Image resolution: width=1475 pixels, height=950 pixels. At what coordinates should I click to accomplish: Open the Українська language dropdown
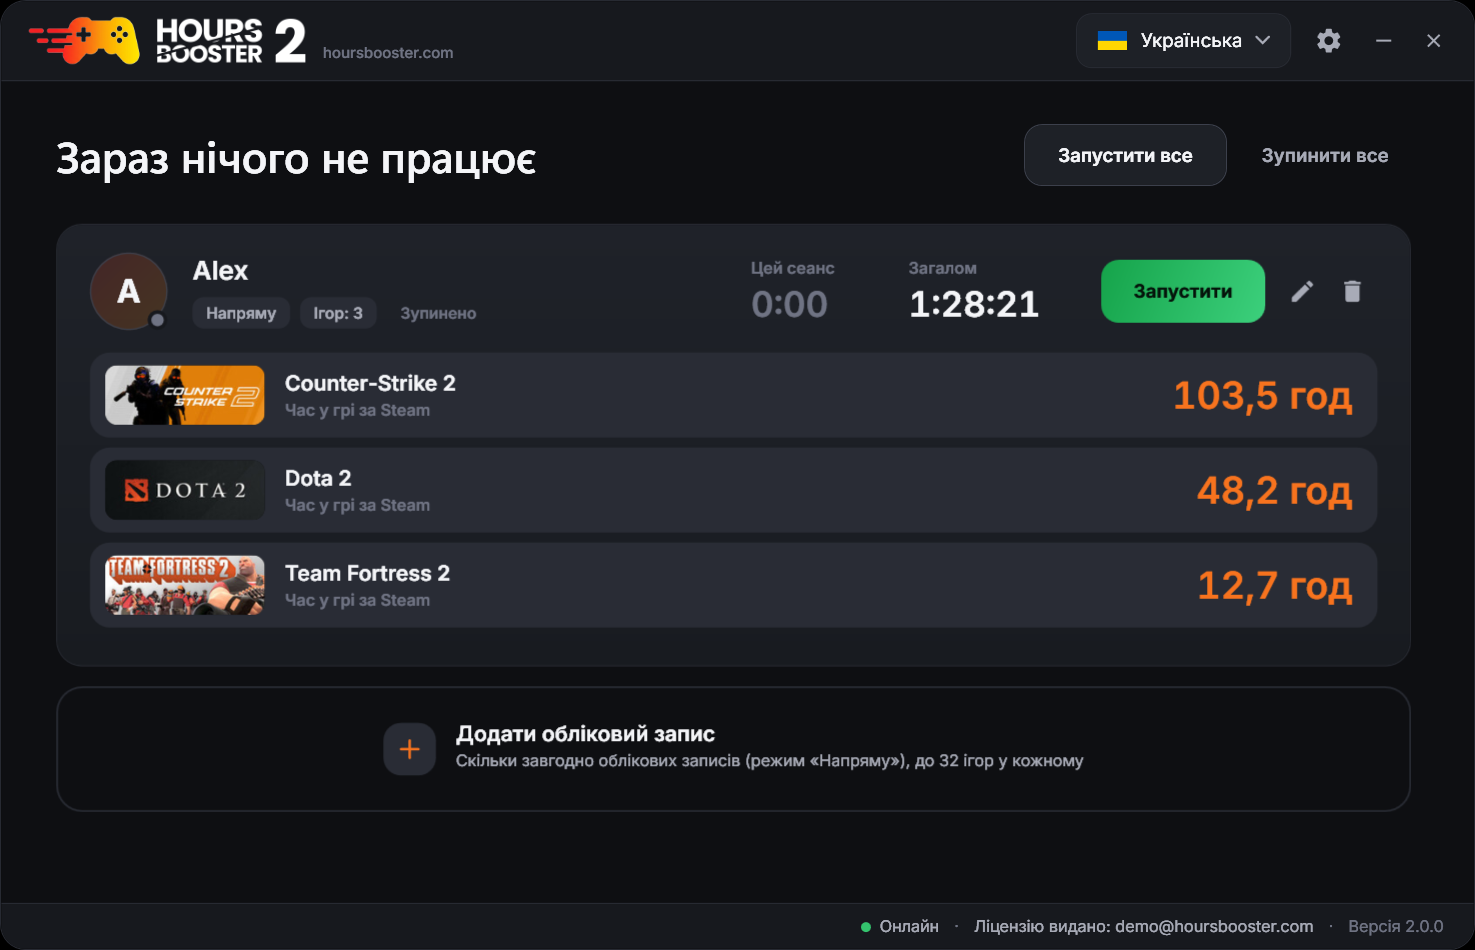tap(1183, 41)
